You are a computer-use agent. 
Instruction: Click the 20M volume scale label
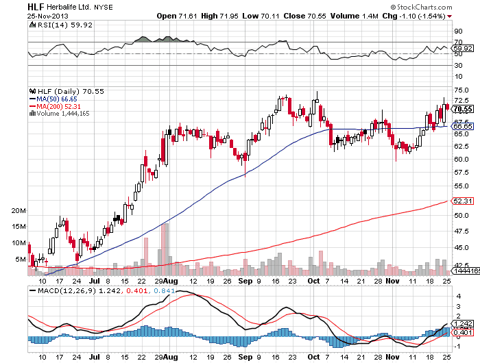point(19,211)
